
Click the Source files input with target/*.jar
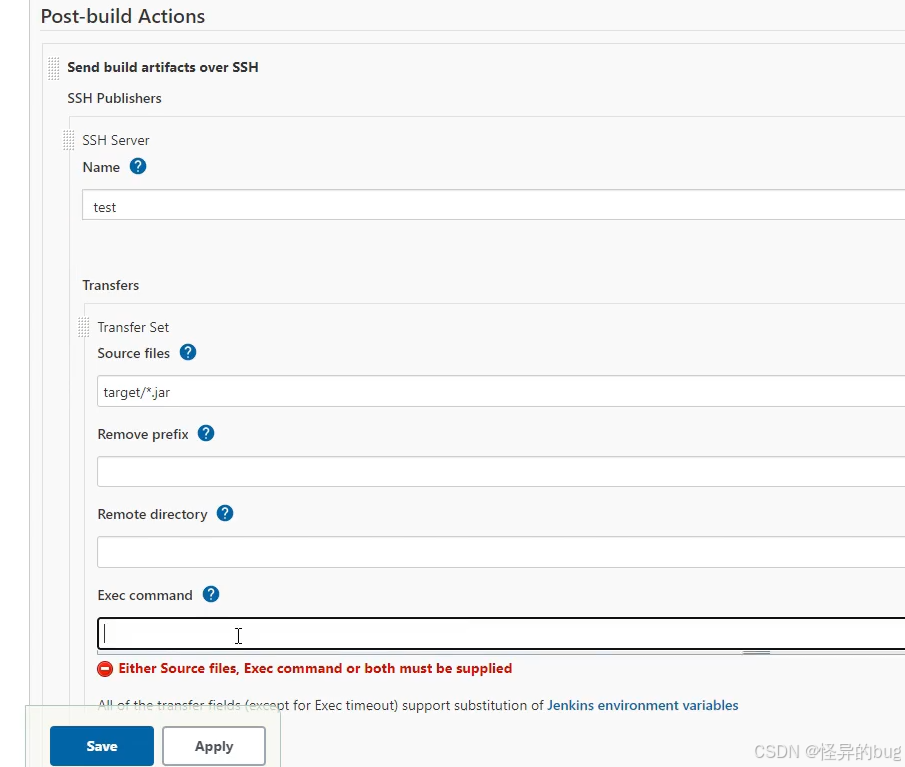click(500, 392)
